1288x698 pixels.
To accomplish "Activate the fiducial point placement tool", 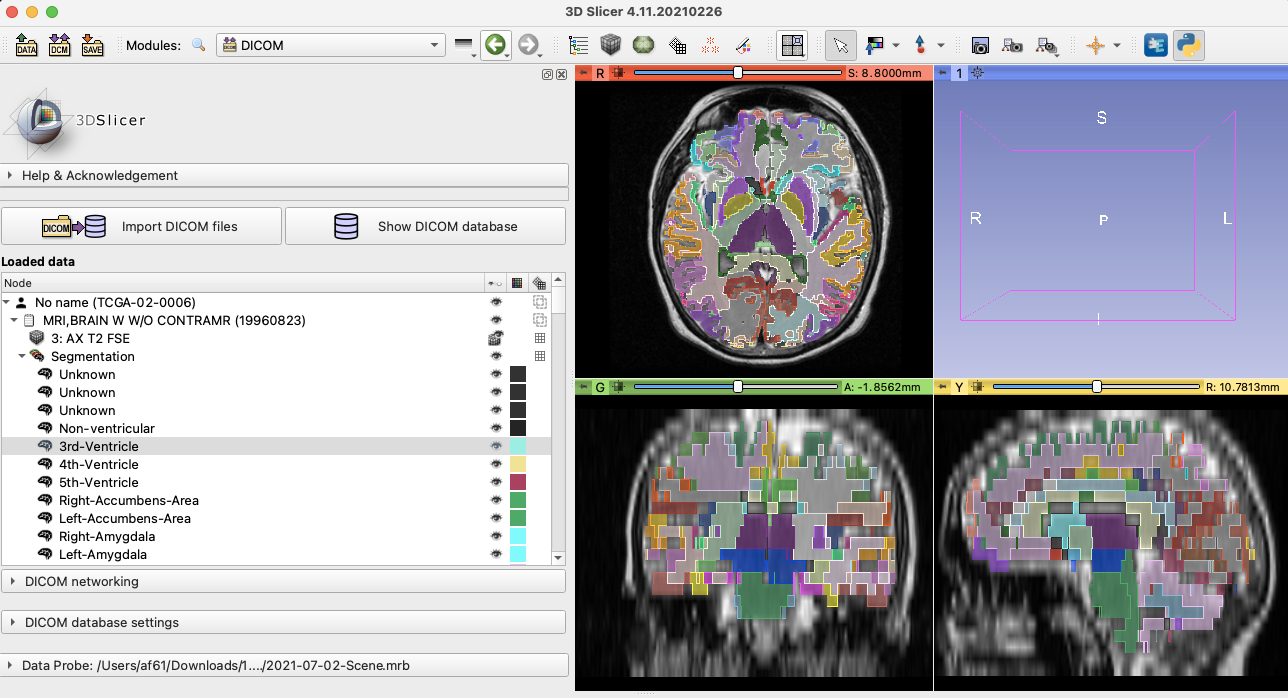I will click(x=920, y=45).
